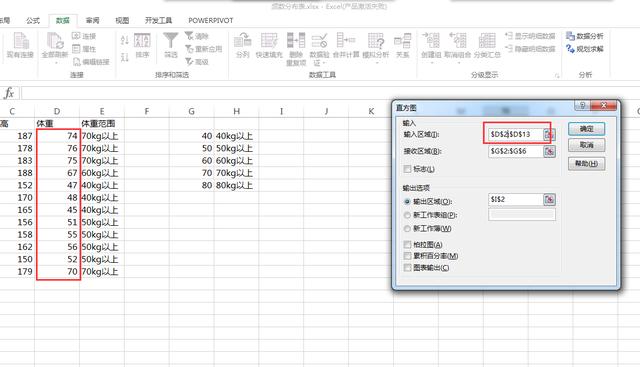Enable Chart Output (图表输出) checkbox
The width and height of the screenshot is (640, 367).
(407, 267)
